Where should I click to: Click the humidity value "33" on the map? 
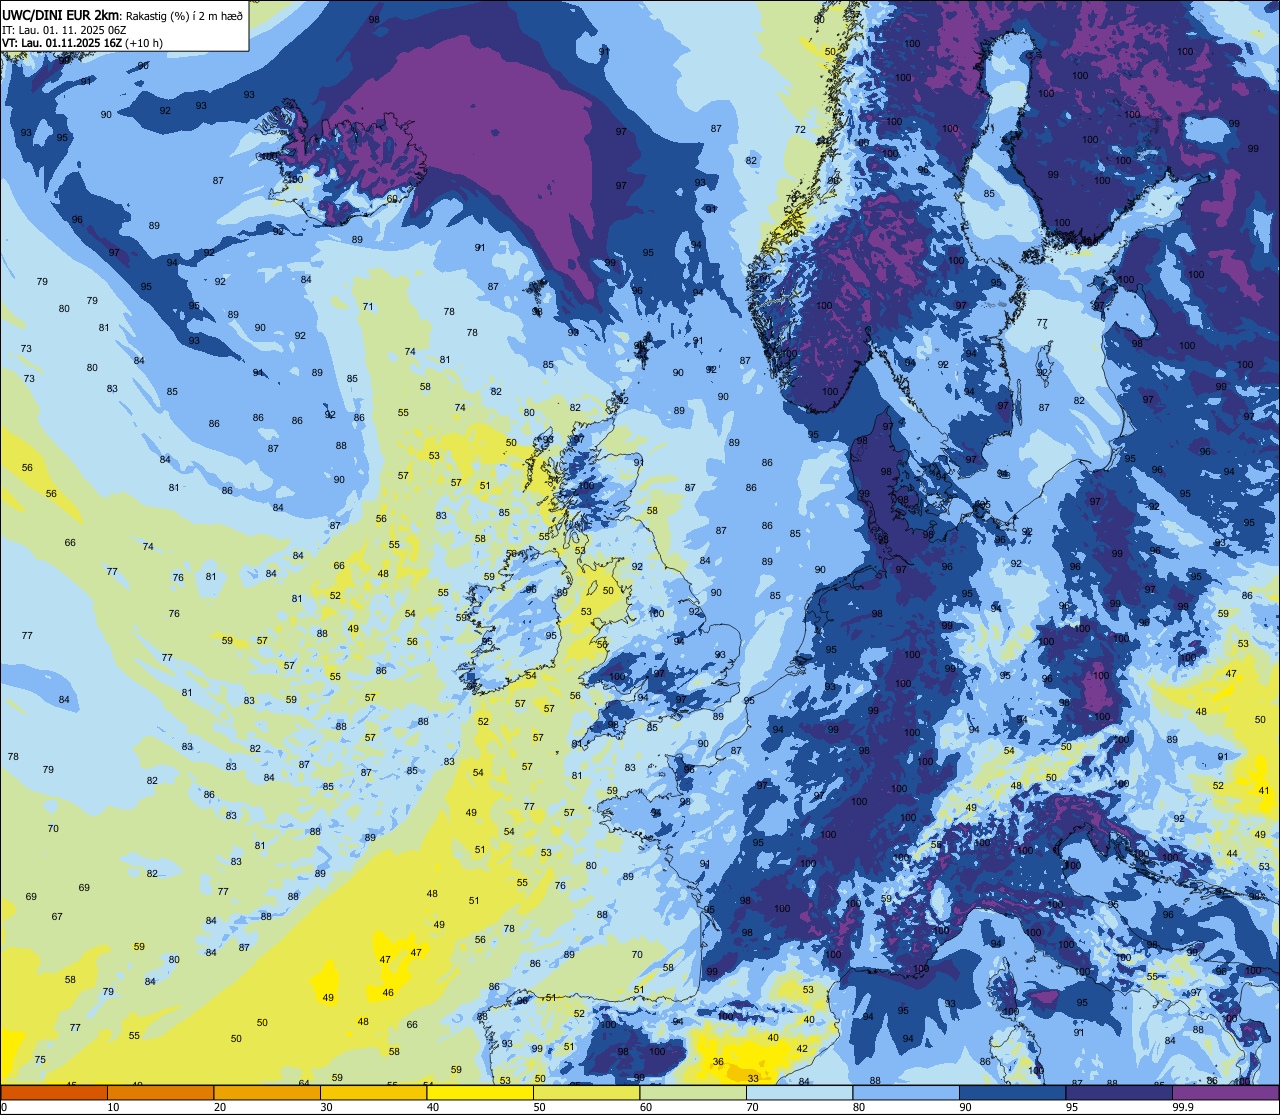point(753,1078)
